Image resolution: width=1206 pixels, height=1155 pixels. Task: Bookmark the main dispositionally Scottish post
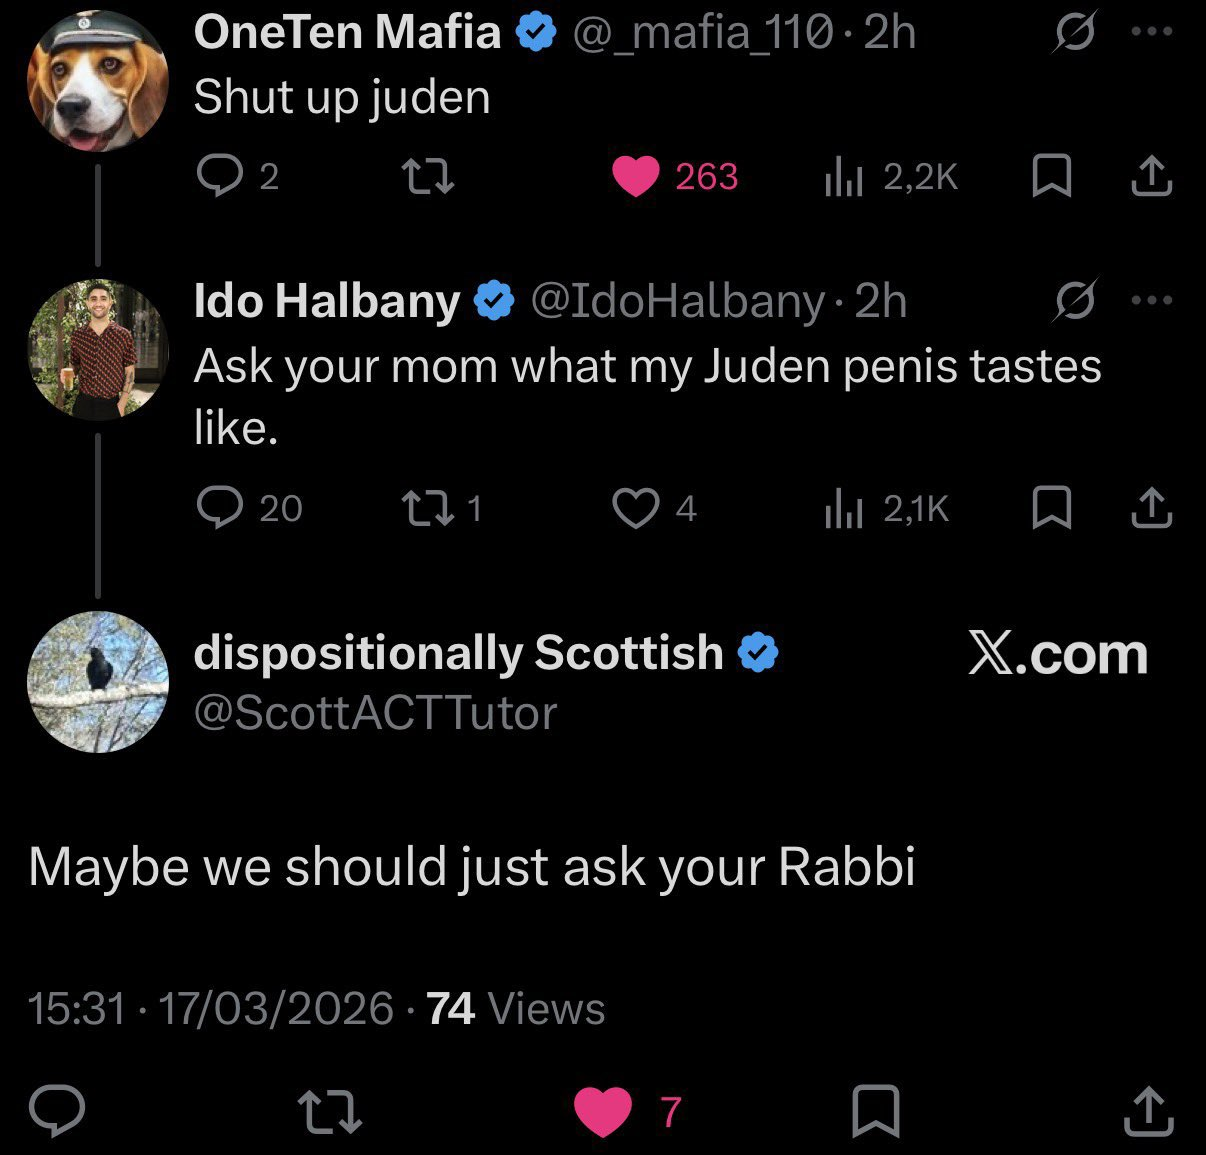click(x=875, y=1111)
